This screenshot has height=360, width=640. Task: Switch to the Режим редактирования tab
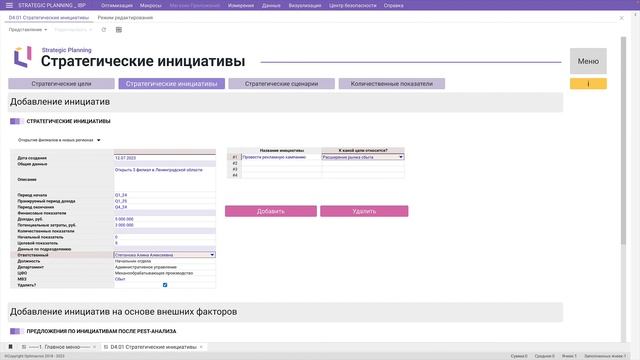tap(125, 18)
